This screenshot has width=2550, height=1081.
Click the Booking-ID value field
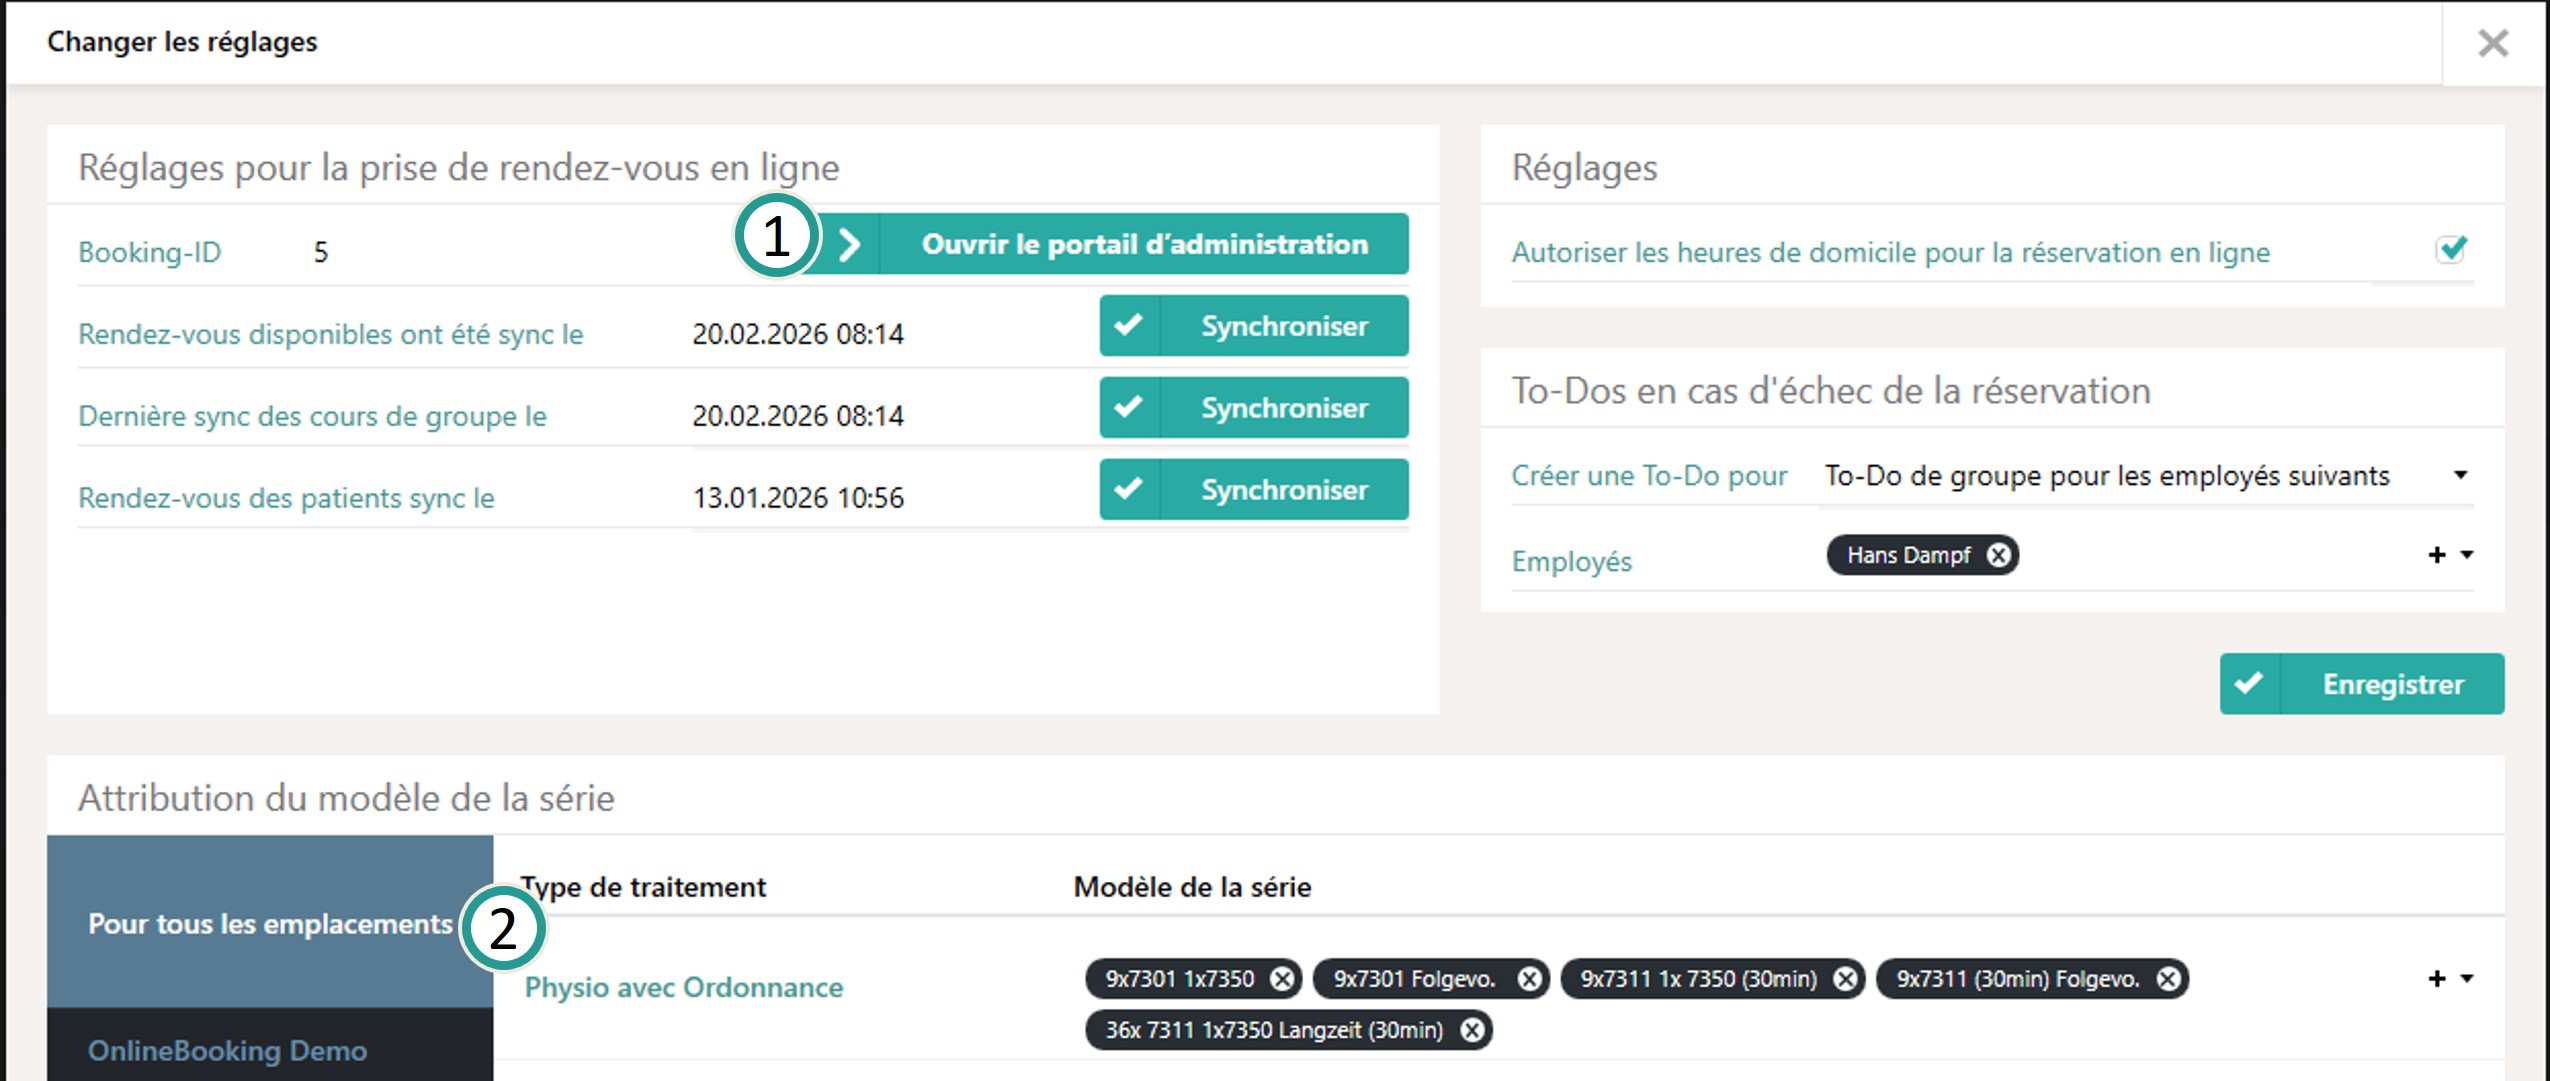tap(318, 252)
